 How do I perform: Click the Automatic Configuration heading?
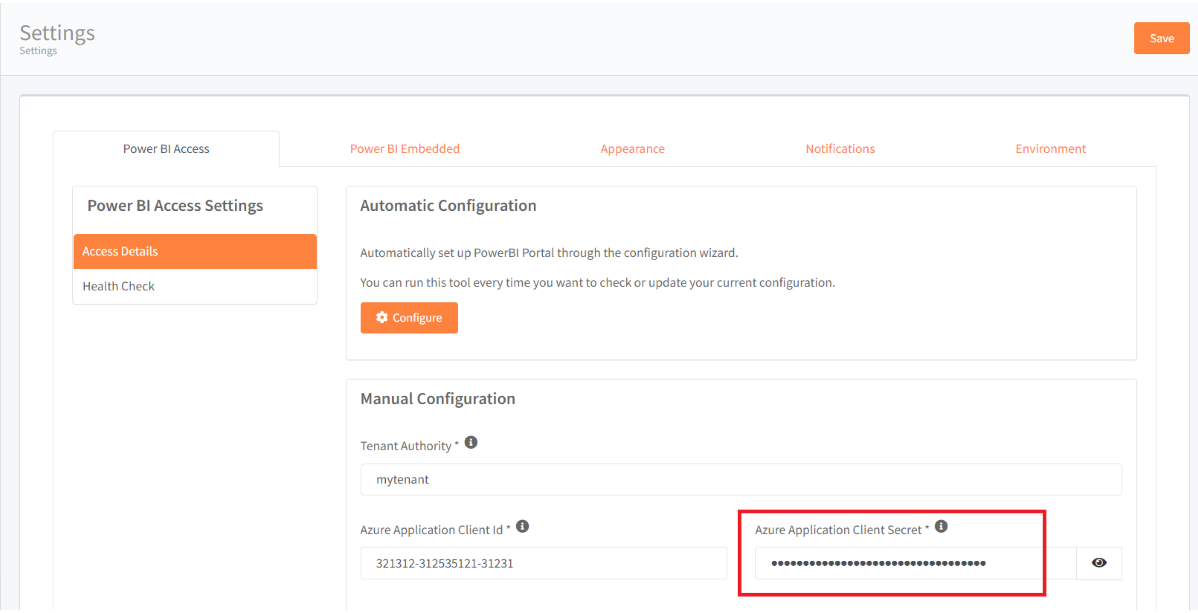448,206
